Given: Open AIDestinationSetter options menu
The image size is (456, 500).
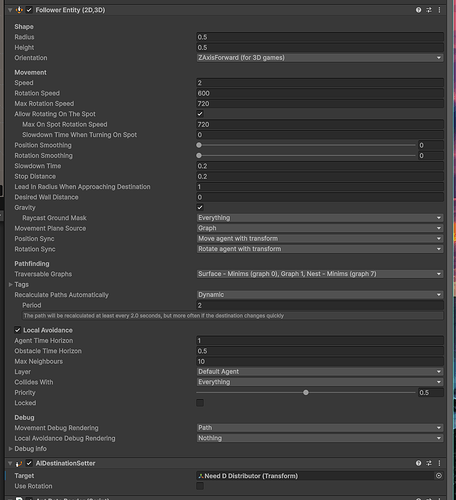Looking at the screenshot, I should pos(439,463).
